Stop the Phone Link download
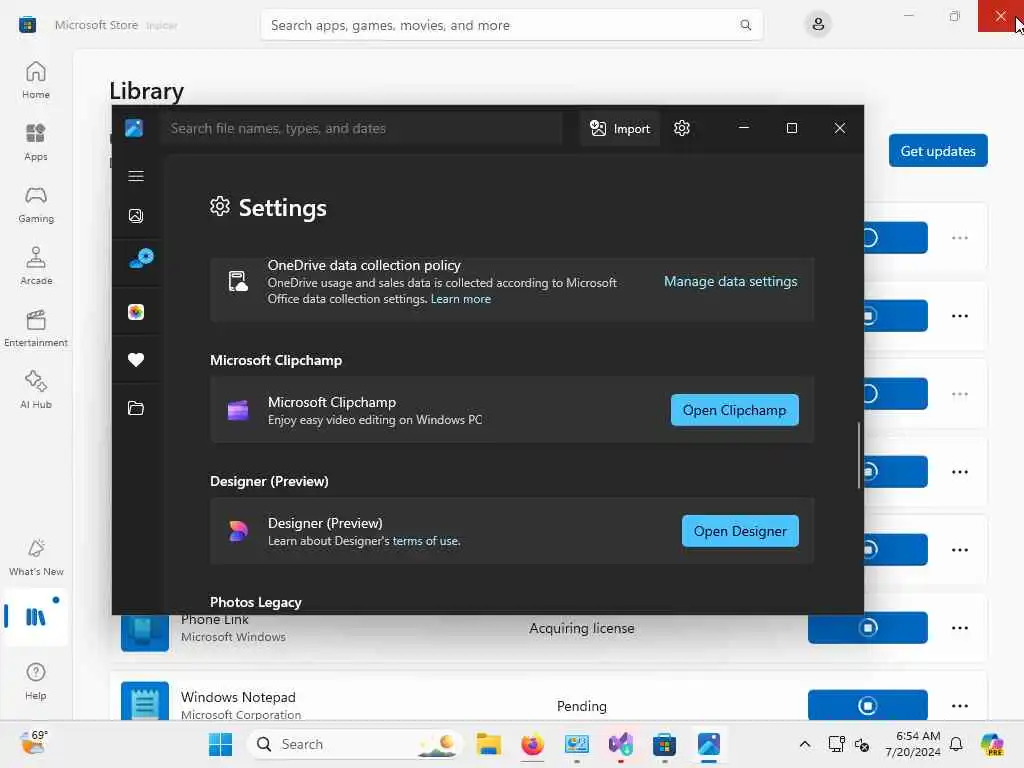Image resolution: width=1024 pixels, height=768 pixels. coord(867,628)
